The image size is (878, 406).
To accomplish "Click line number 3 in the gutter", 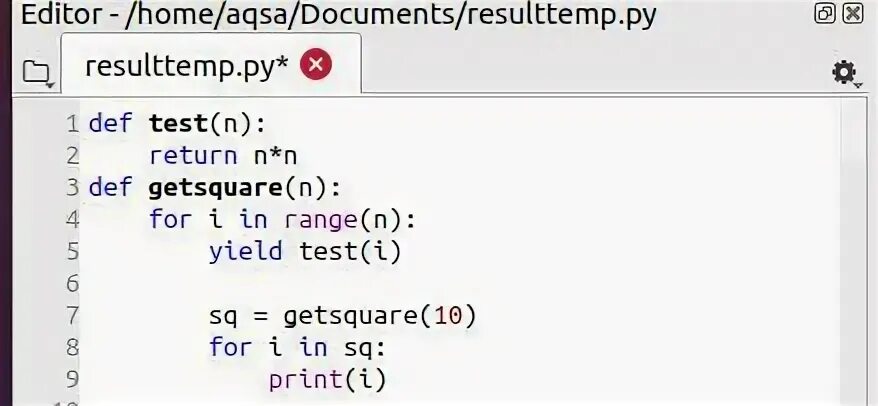I will click(x=72, y=187).
